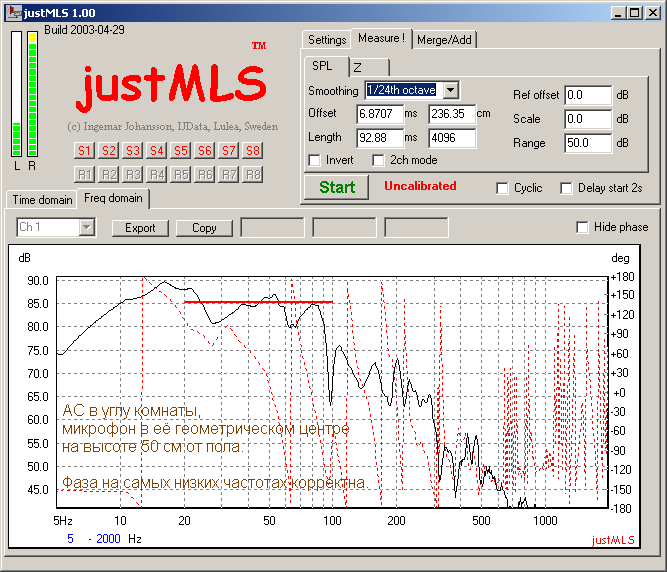Tick the Delay start 2s checkbox
This screenshot has width=667, height=572.
coord(567,188)
